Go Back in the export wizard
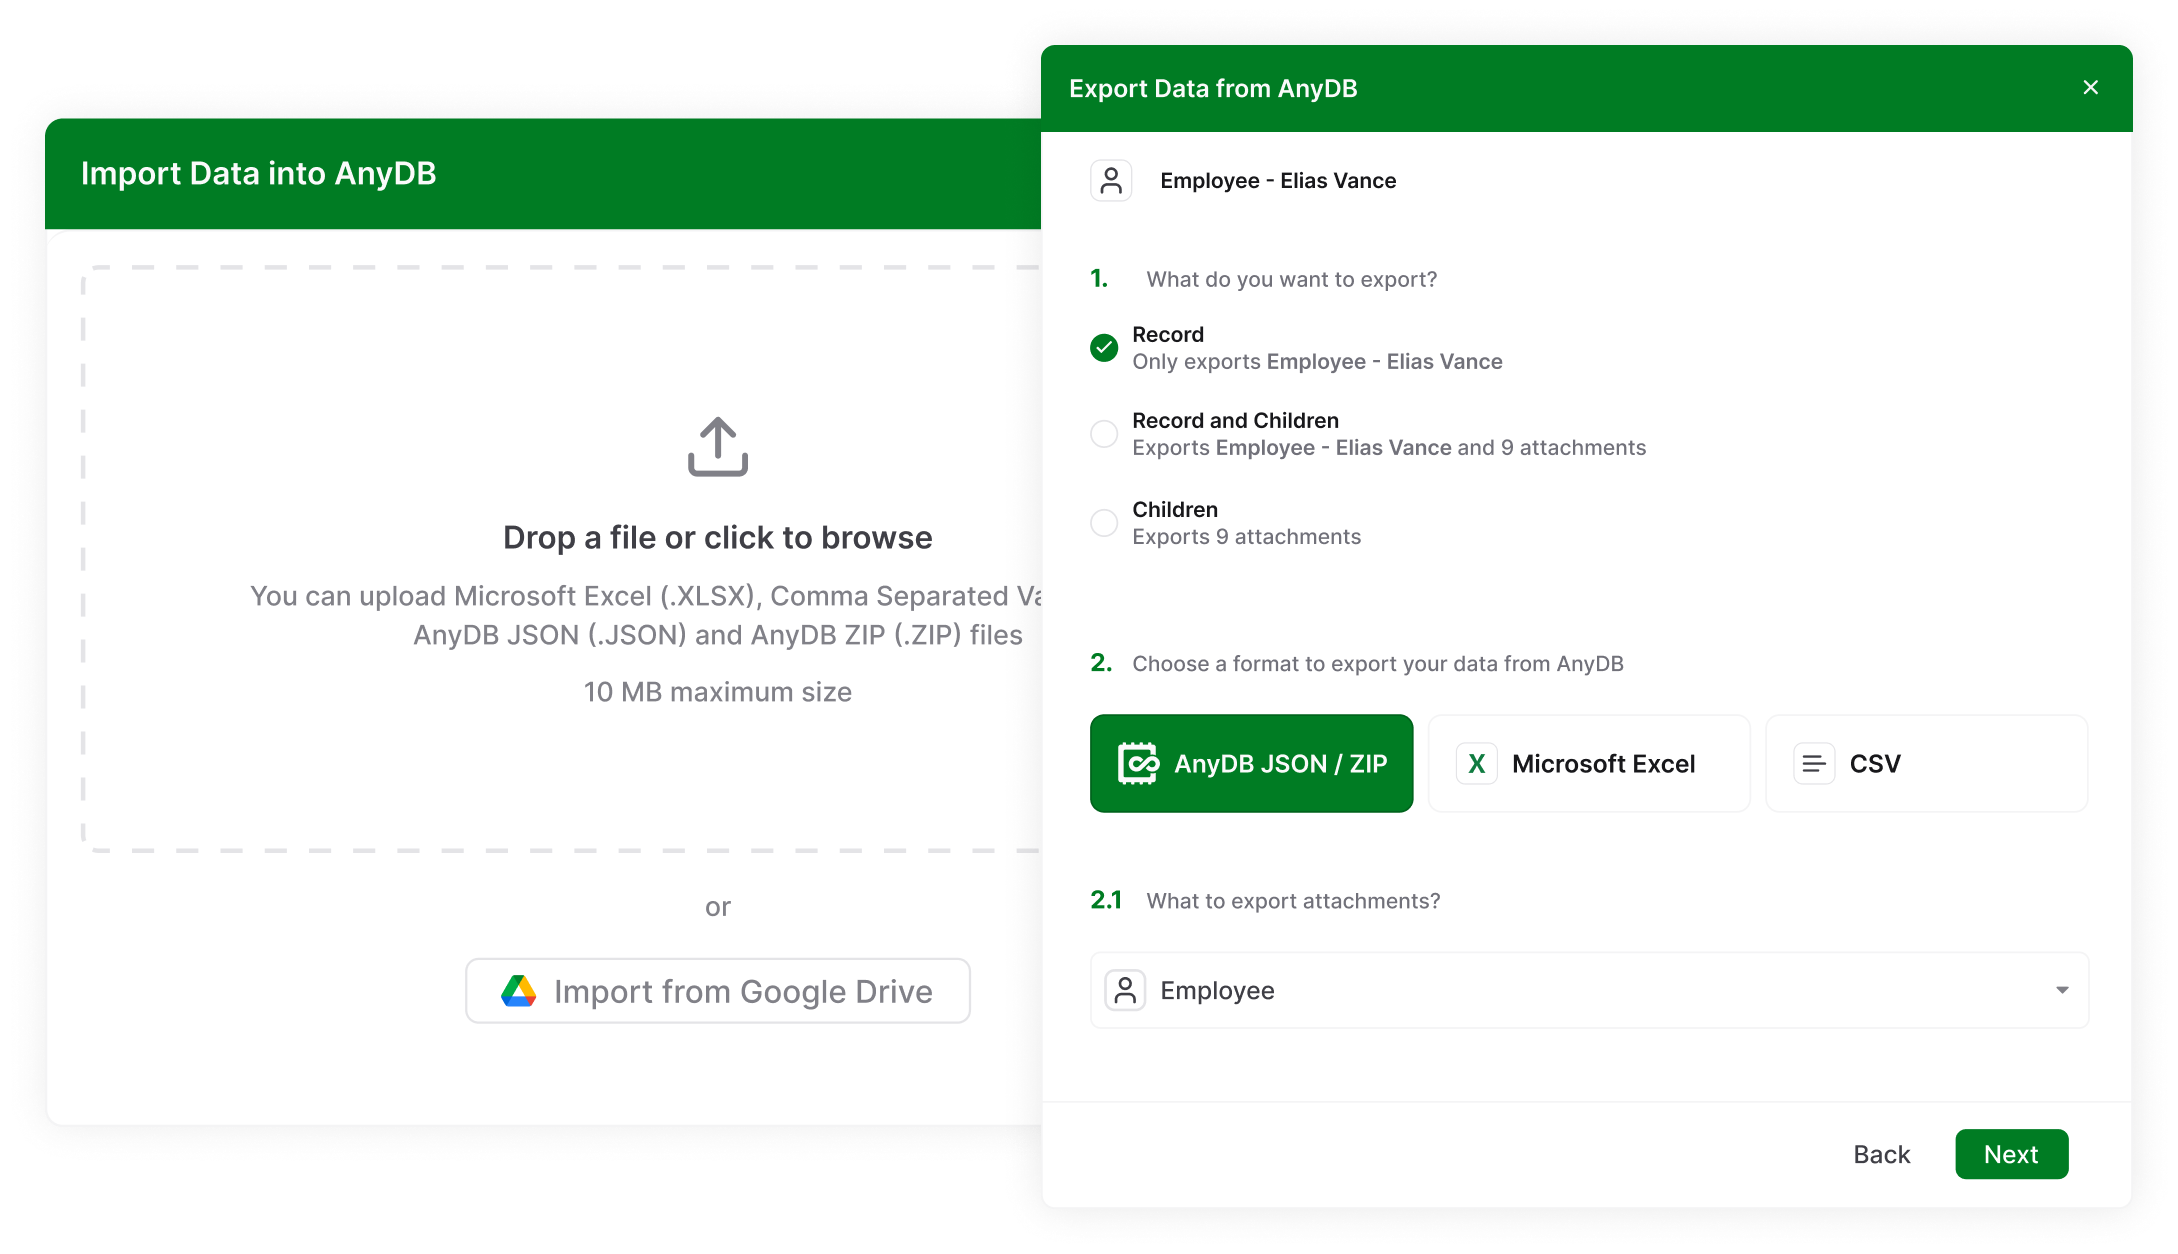This screenshot has height=1254, width=2178. click(1881, 1155)
